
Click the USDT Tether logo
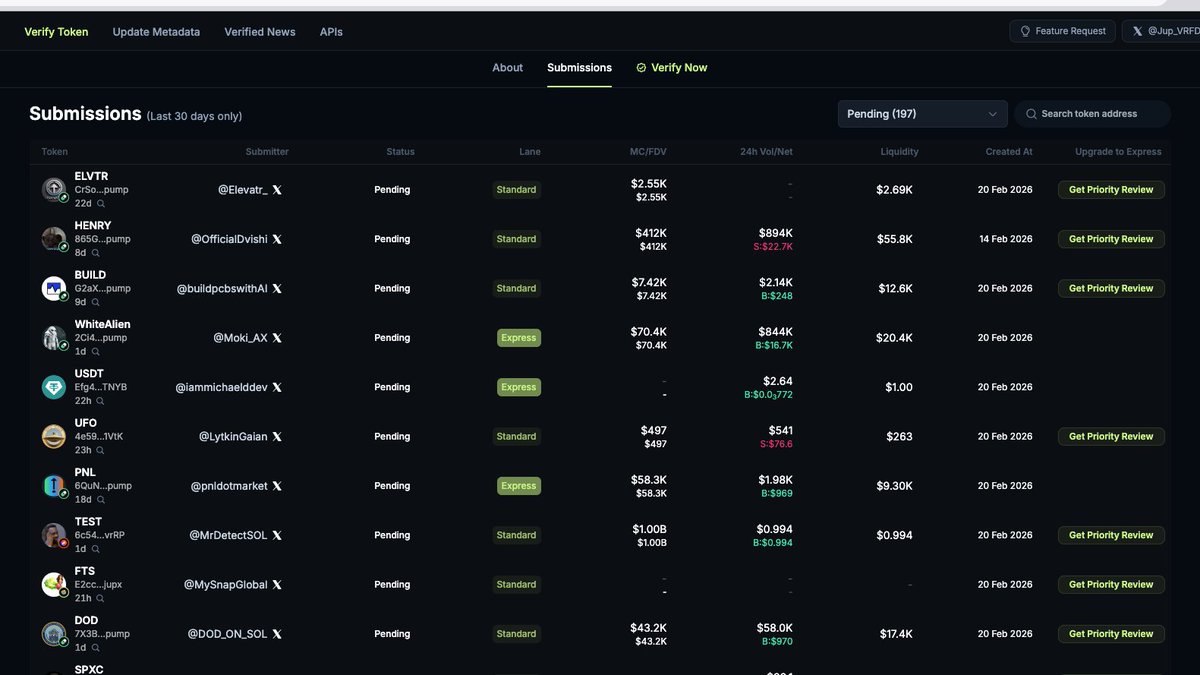click(x=53, y=387)
